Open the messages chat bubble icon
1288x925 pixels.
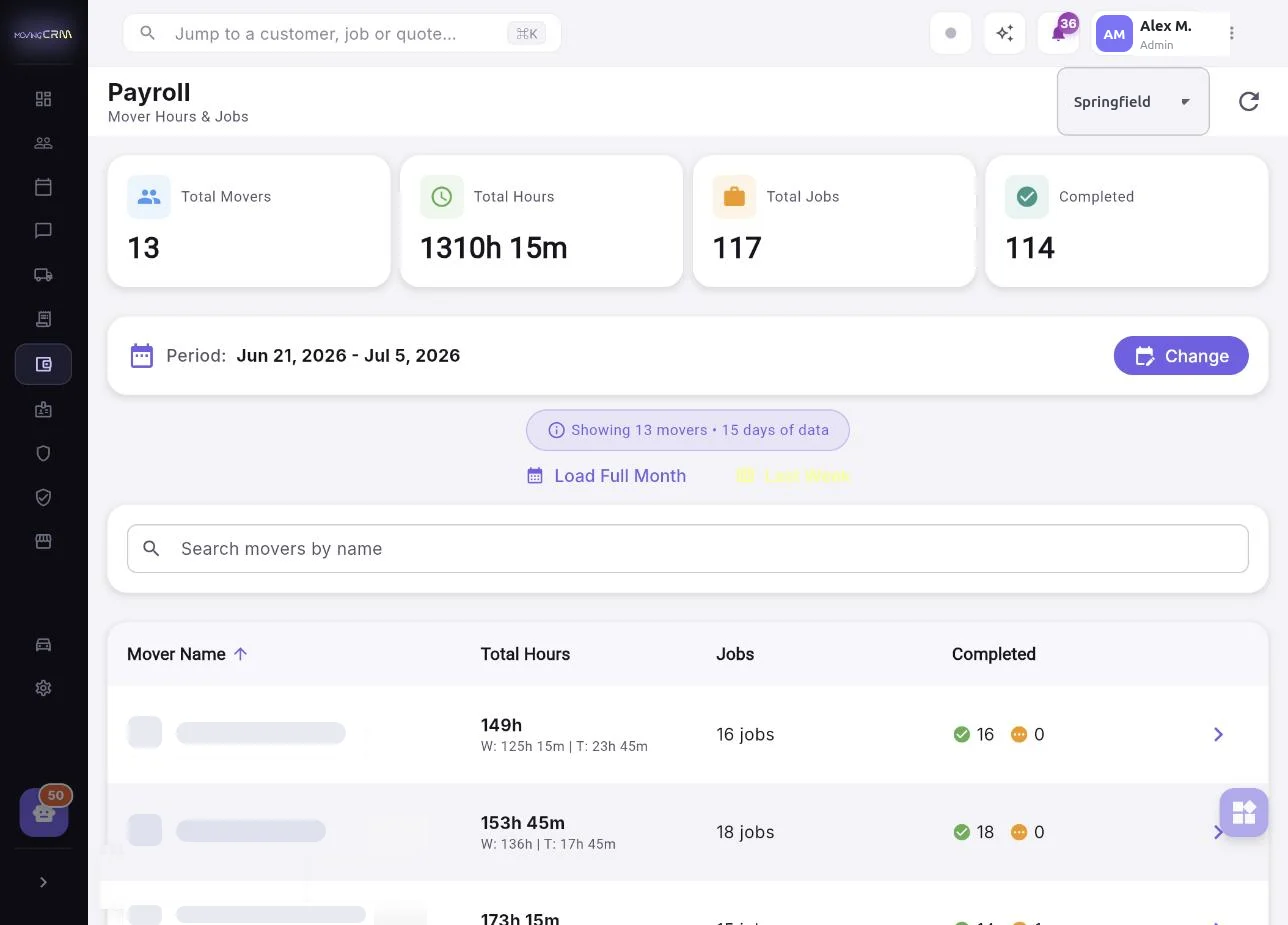click(43, 231)
